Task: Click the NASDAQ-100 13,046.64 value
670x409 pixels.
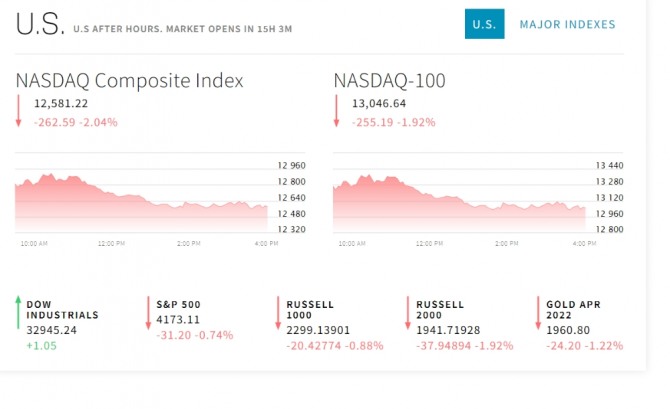Action: point(379,103)
